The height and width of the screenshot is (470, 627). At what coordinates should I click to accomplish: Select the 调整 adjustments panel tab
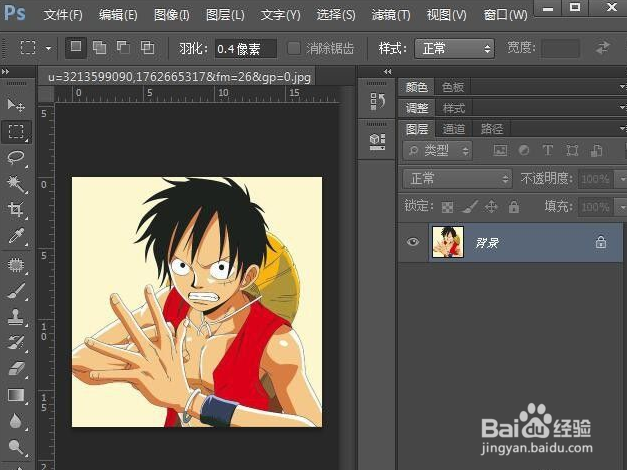coord(417,108)
